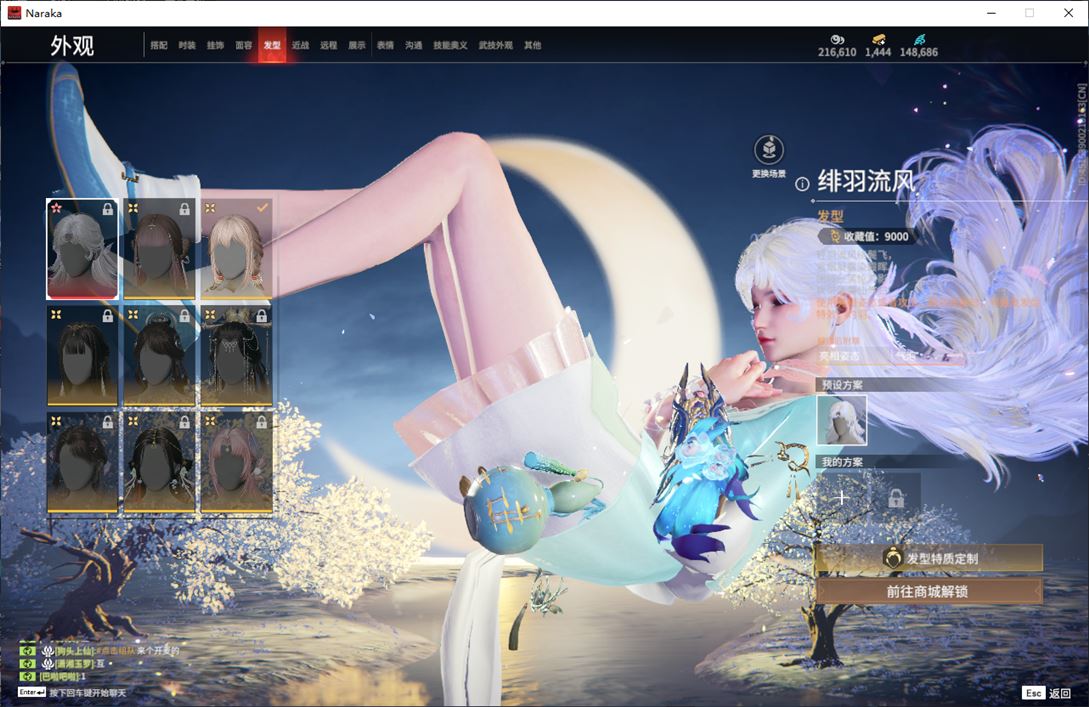This screenshot has height=707, width=1089.
Task: Select the black center-part hairstyle in bottom row
Action: (x=159, y=463)
